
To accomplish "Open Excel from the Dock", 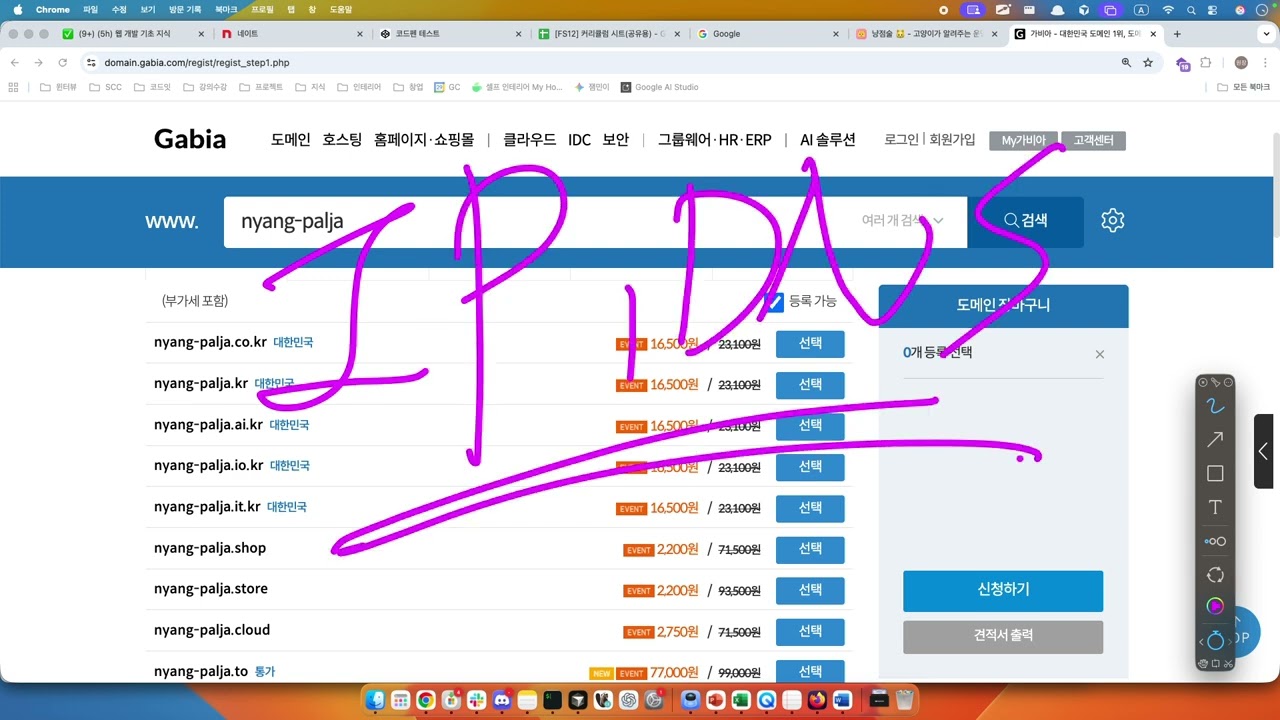I will click(741, 700).
